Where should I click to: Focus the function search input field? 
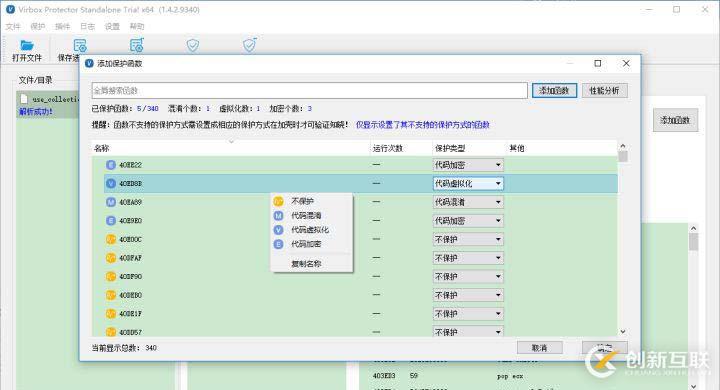309,90
